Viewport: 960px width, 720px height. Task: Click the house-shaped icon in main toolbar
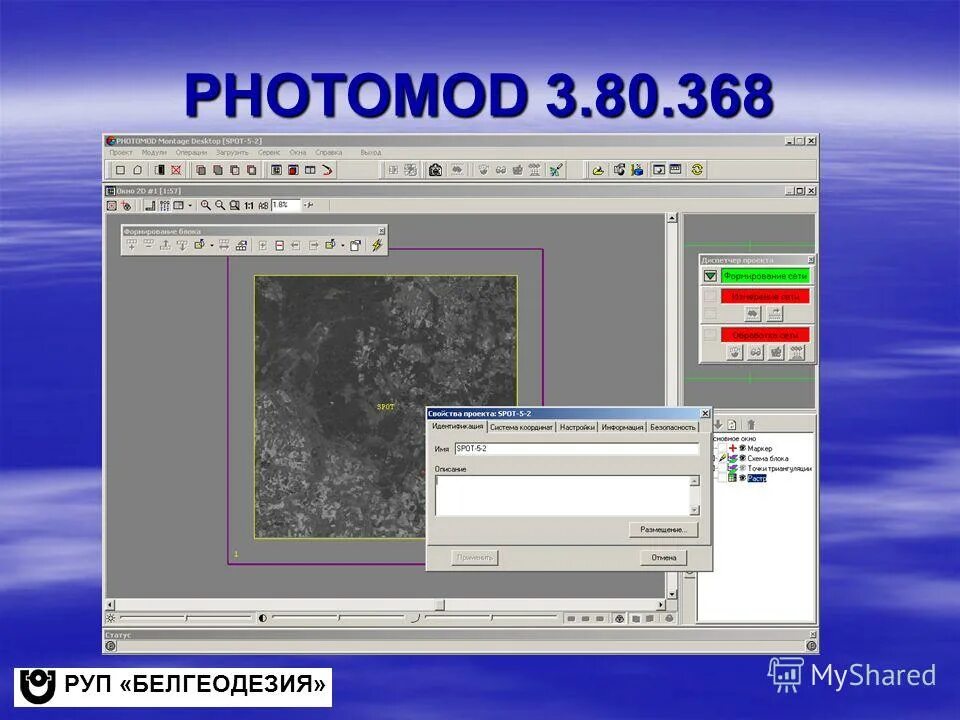point(138,170)
